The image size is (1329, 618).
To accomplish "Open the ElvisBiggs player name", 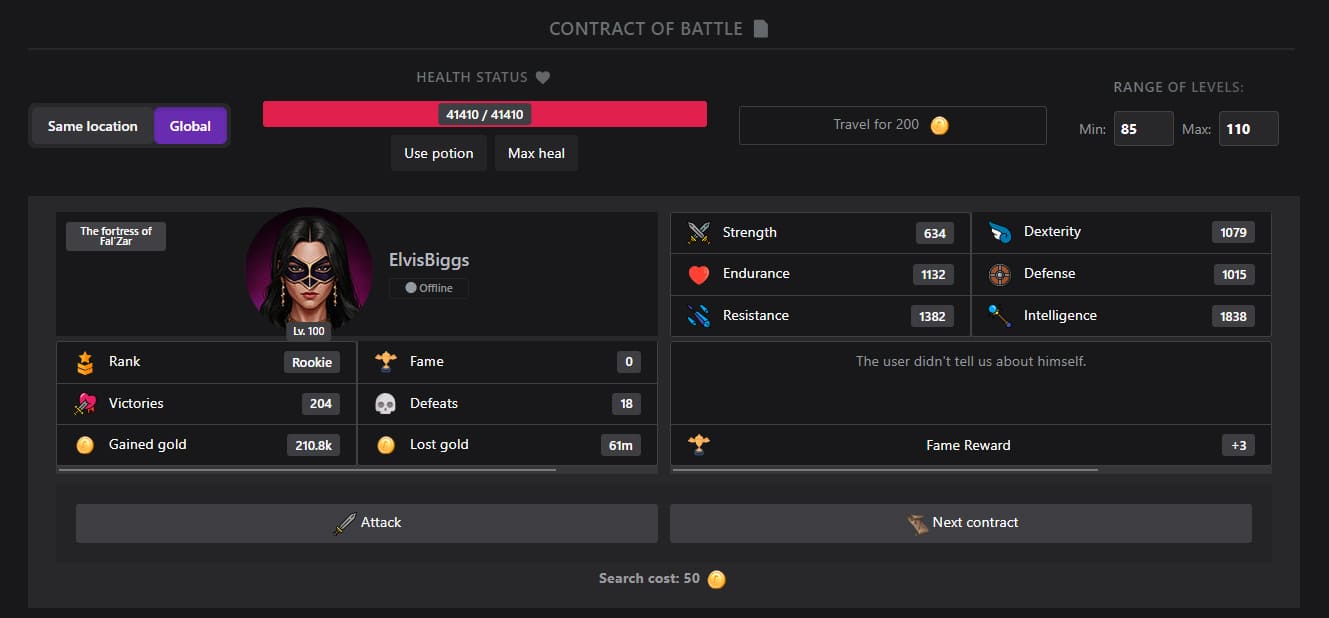I will click(x=429, y=260).
